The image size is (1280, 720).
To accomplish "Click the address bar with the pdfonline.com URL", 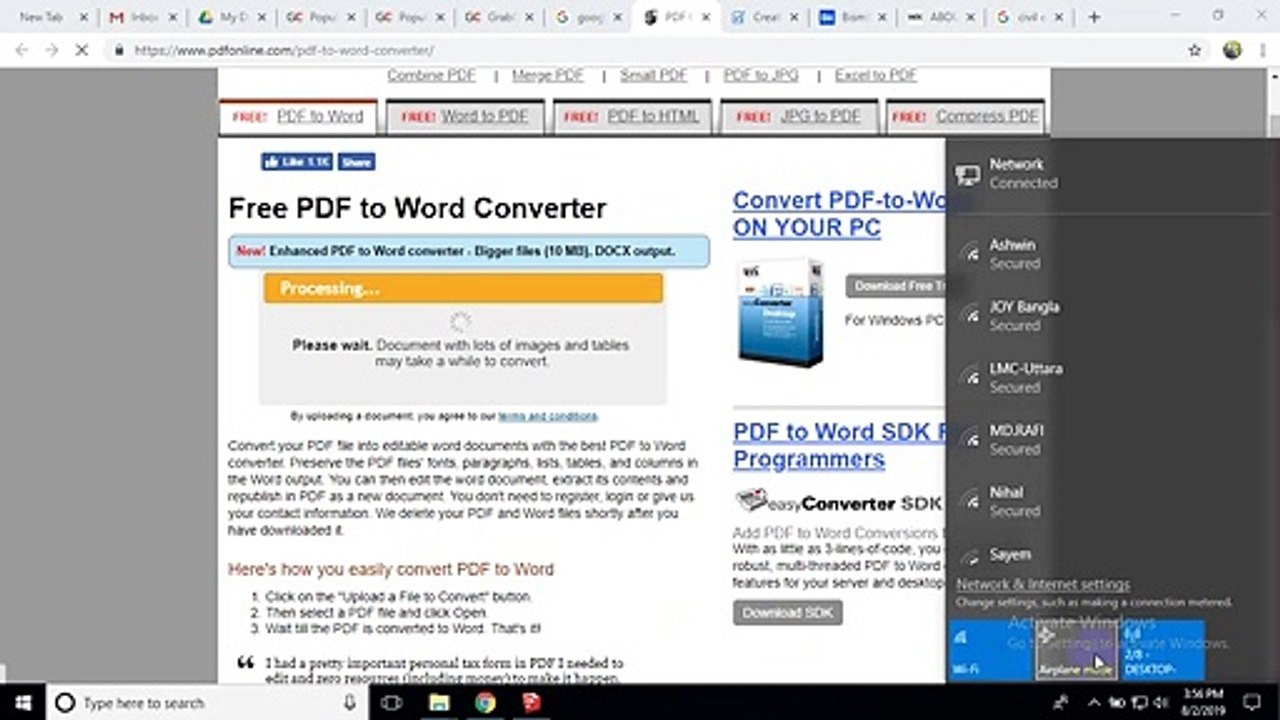I will point(640,50).
